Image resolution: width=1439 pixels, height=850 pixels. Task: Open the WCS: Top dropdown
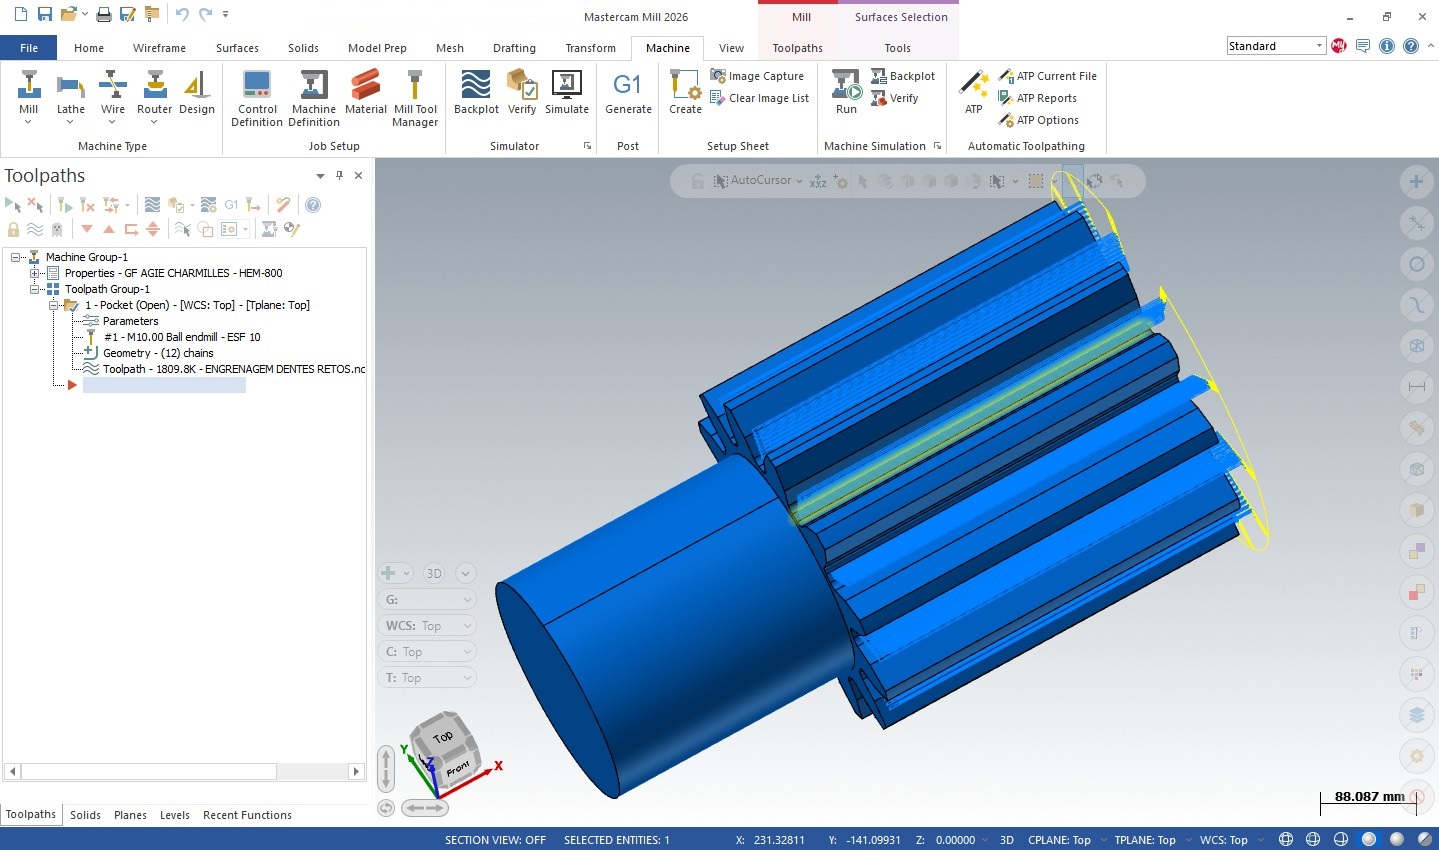[426, 625]
